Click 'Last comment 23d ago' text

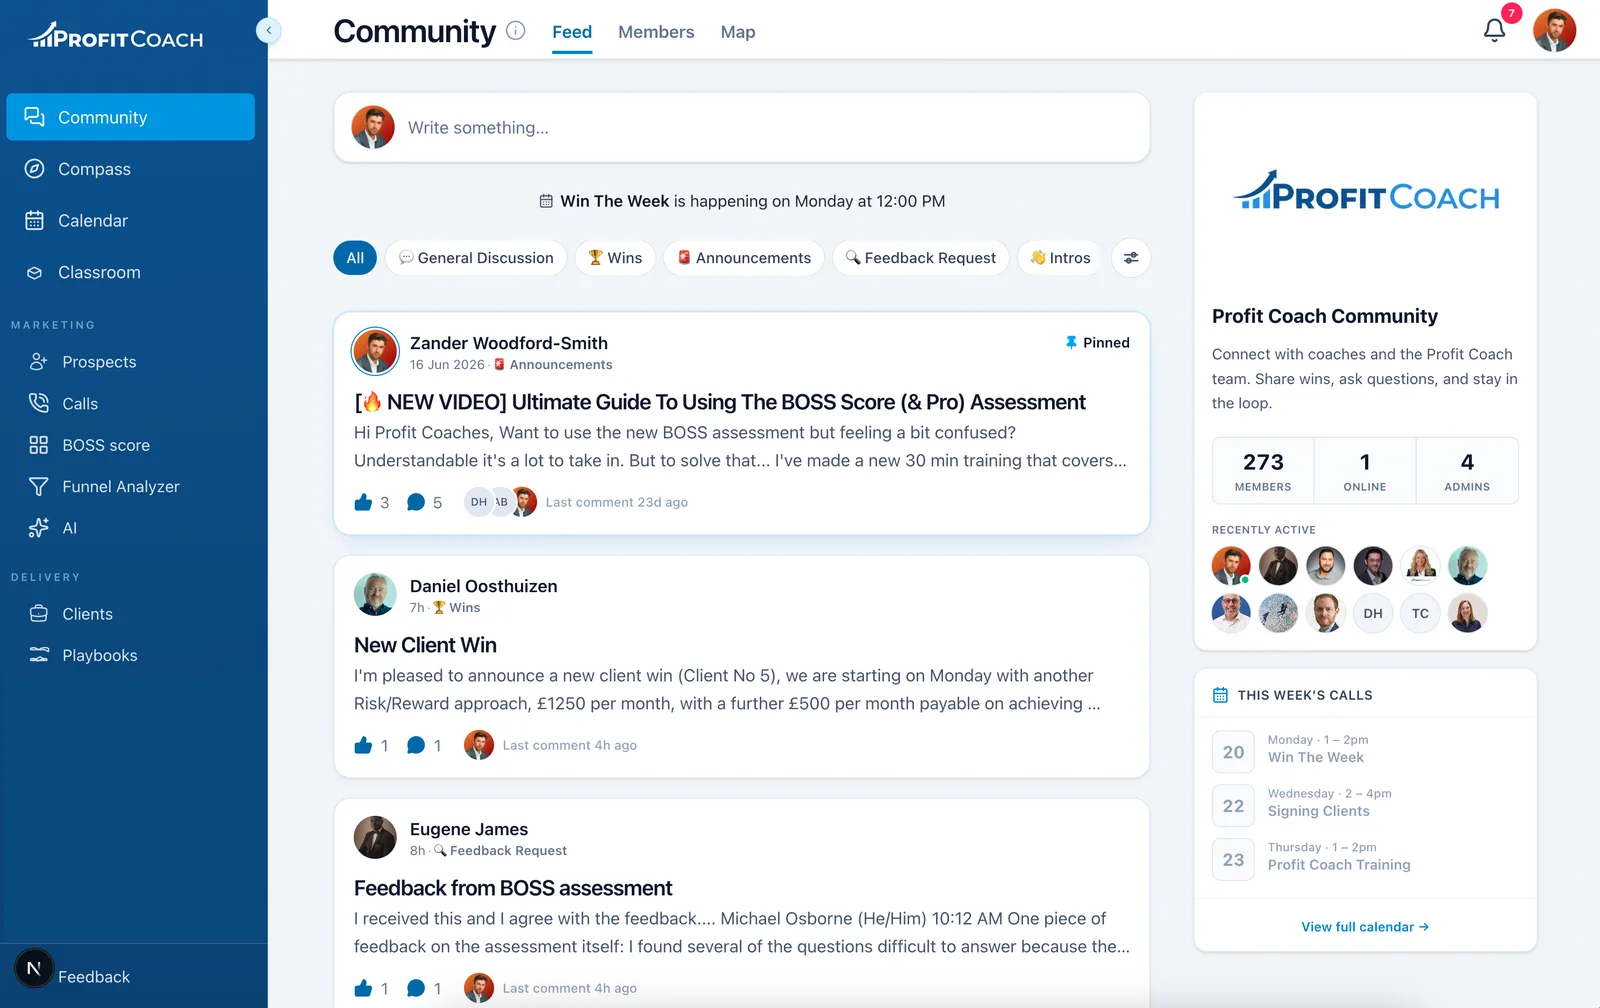(617, 502)
